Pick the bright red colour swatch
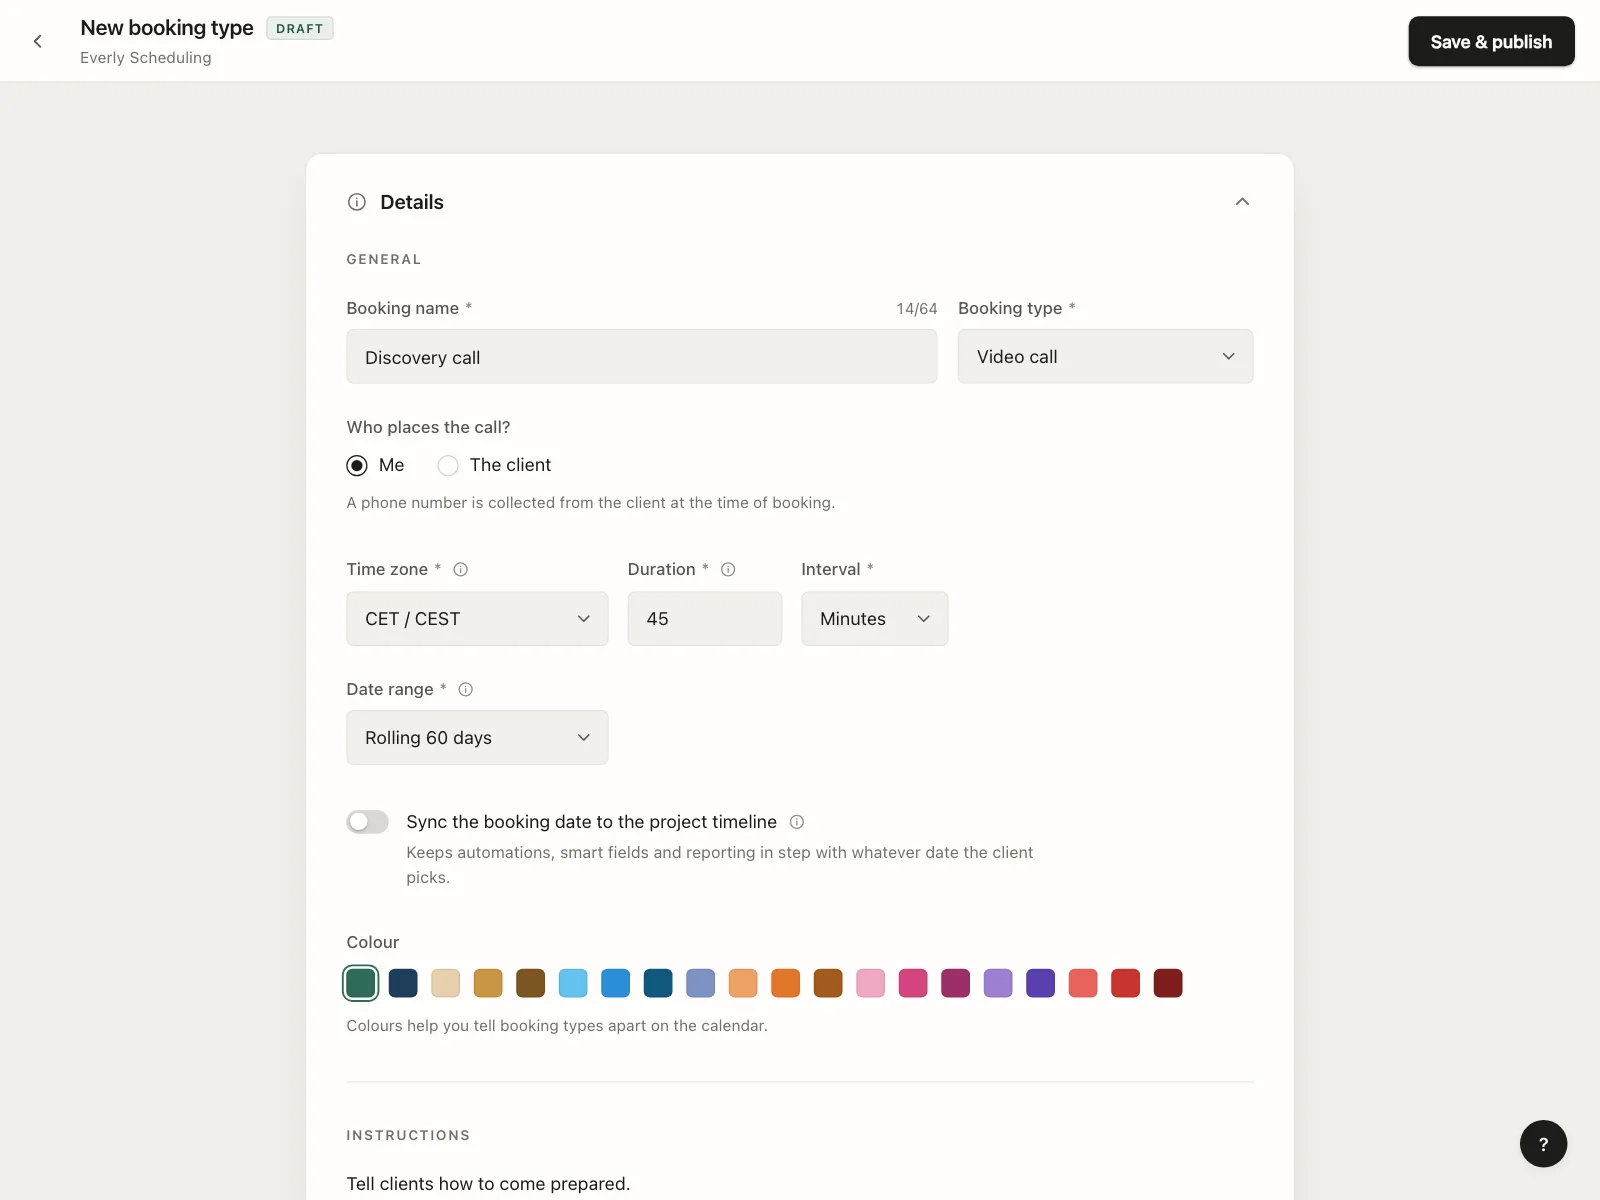This screenshot has height=1200, width=1600. coord(1126,984)
